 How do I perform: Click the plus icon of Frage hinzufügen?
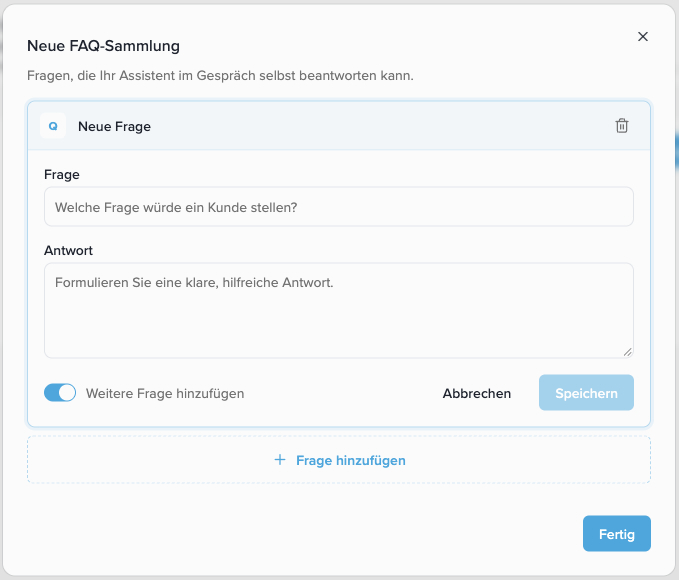280,460
